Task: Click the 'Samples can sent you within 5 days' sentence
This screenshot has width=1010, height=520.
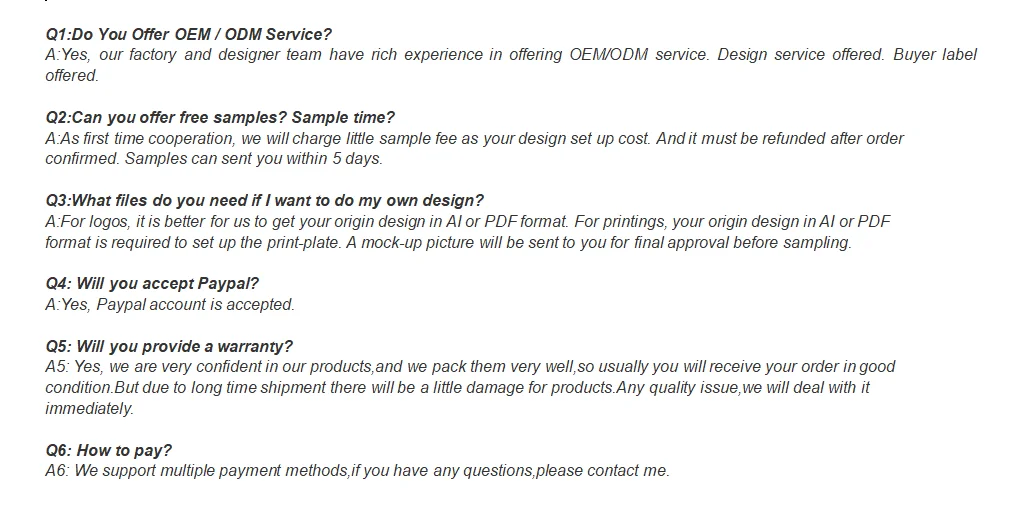Action: 253,159
